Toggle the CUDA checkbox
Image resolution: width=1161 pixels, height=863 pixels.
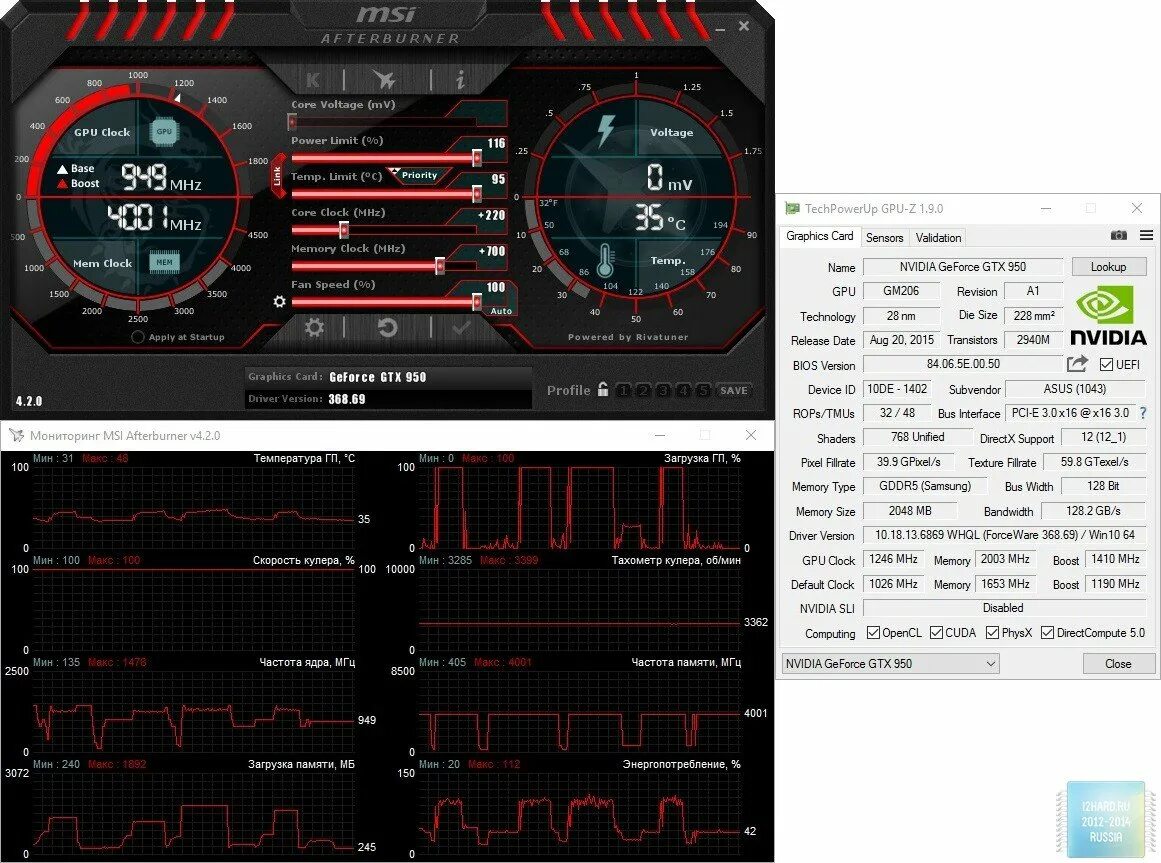click(936, 633)
